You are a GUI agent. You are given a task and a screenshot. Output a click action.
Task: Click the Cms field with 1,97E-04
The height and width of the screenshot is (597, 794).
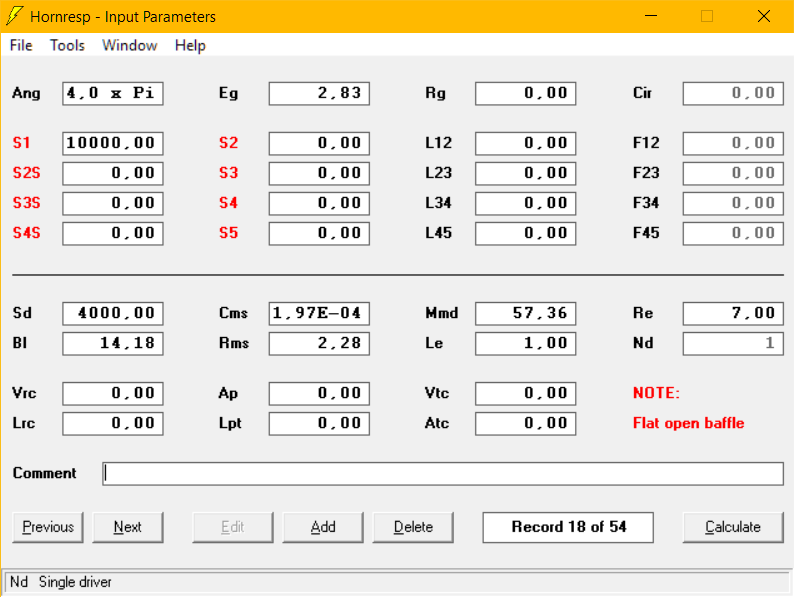pos(320,313)
